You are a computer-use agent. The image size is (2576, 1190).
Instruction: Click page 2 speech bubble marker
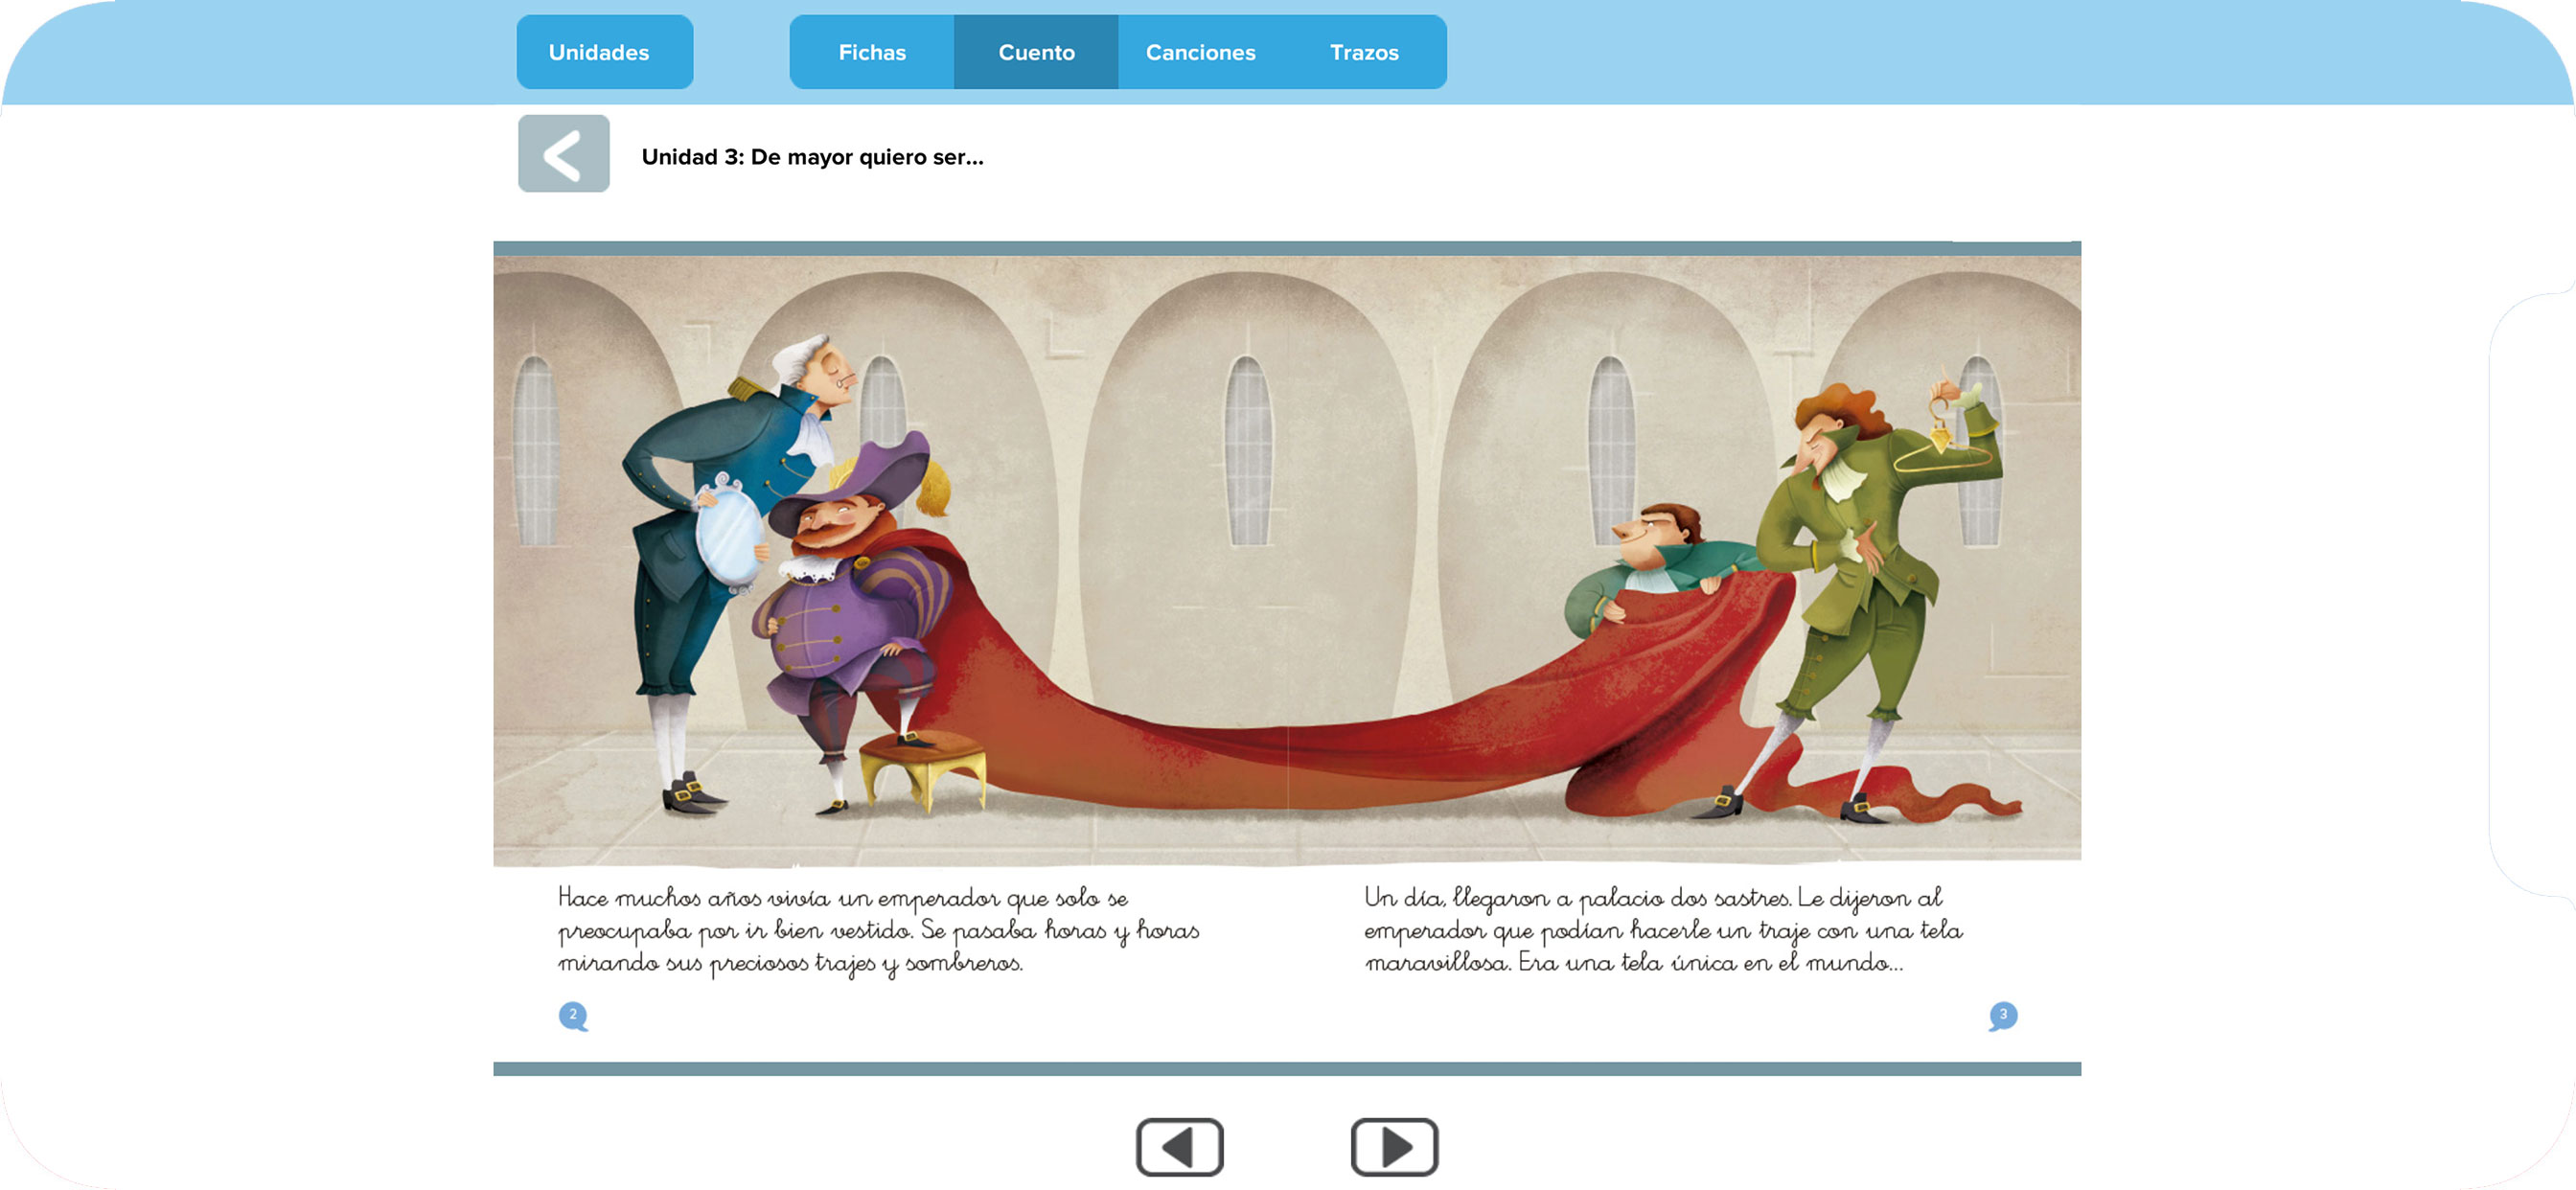point(573,1016)
